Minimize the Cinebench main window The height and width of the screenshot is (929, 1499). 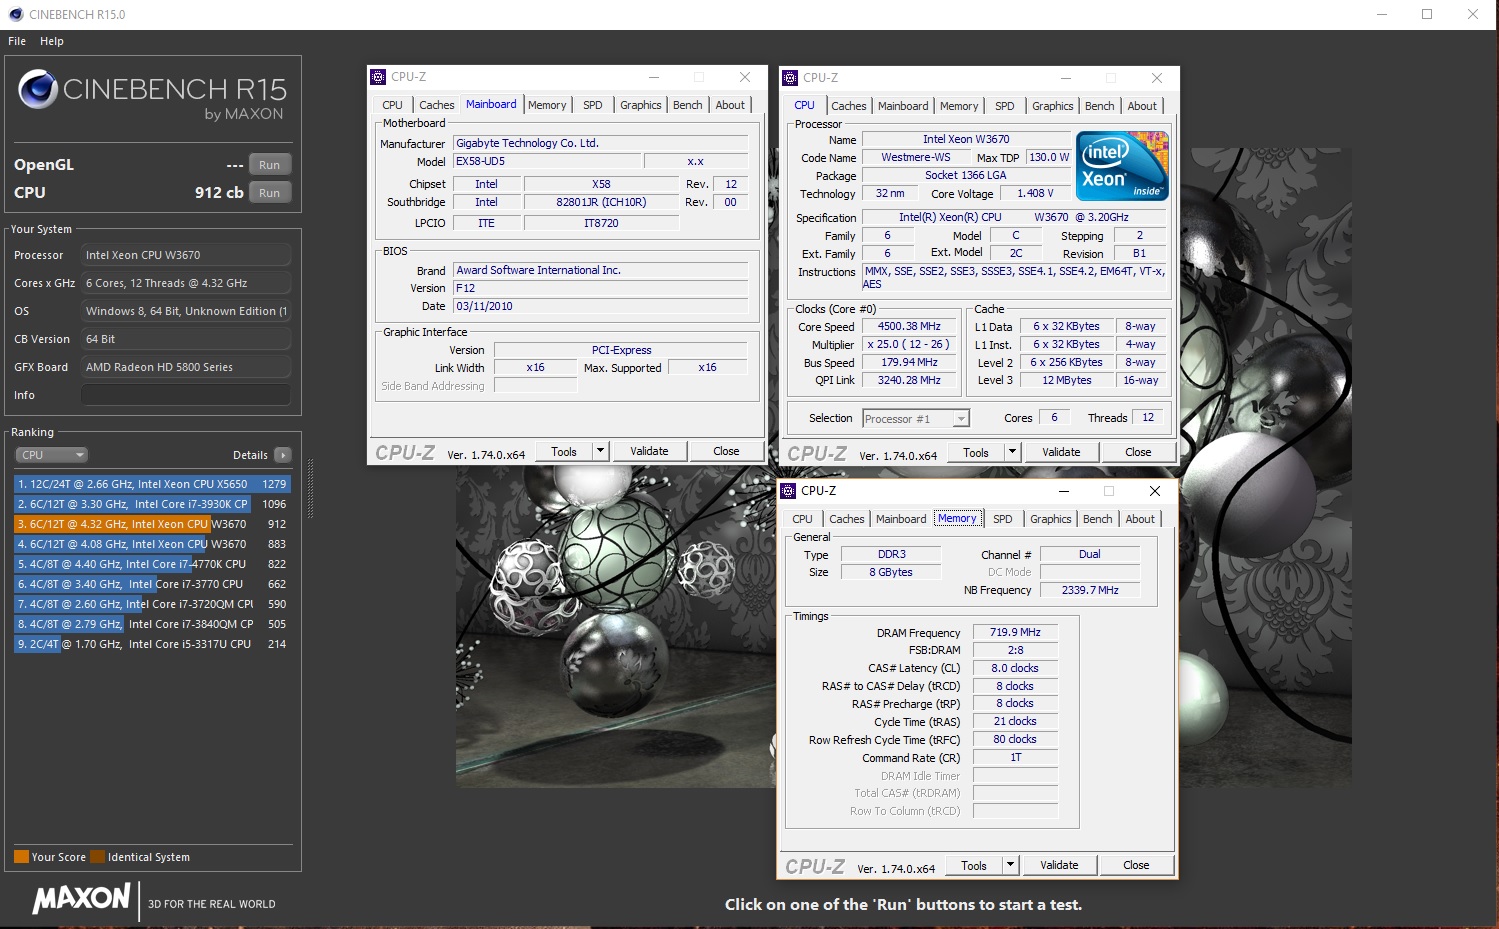pyautogui.click(x=1381, y=14)
